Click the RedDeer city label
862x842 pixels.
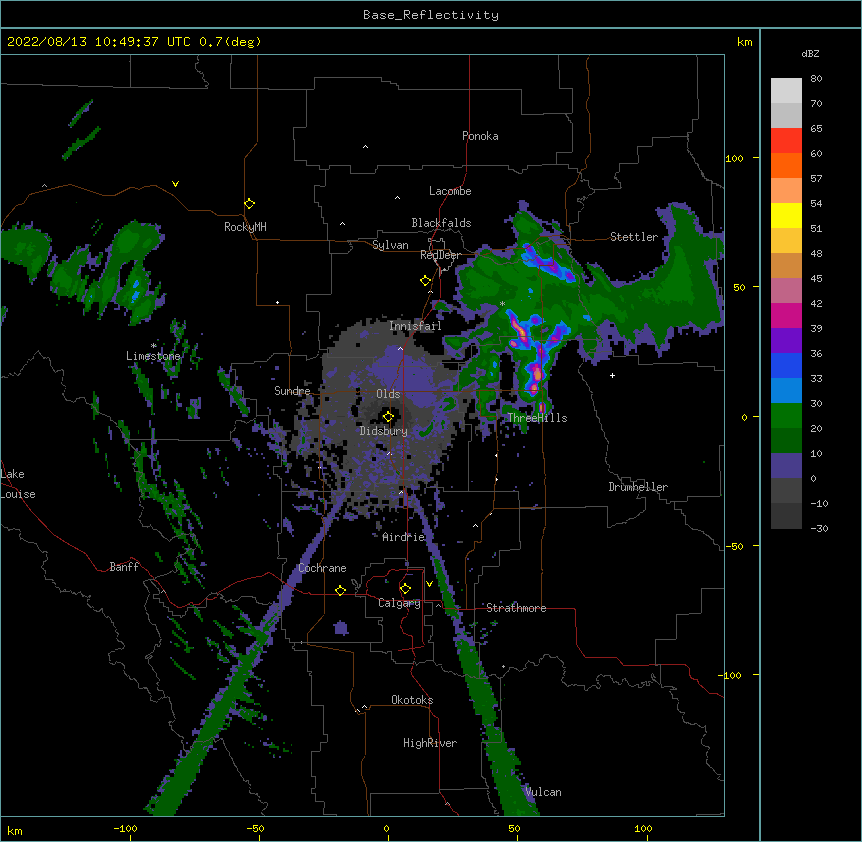click(x=440, y=255)
